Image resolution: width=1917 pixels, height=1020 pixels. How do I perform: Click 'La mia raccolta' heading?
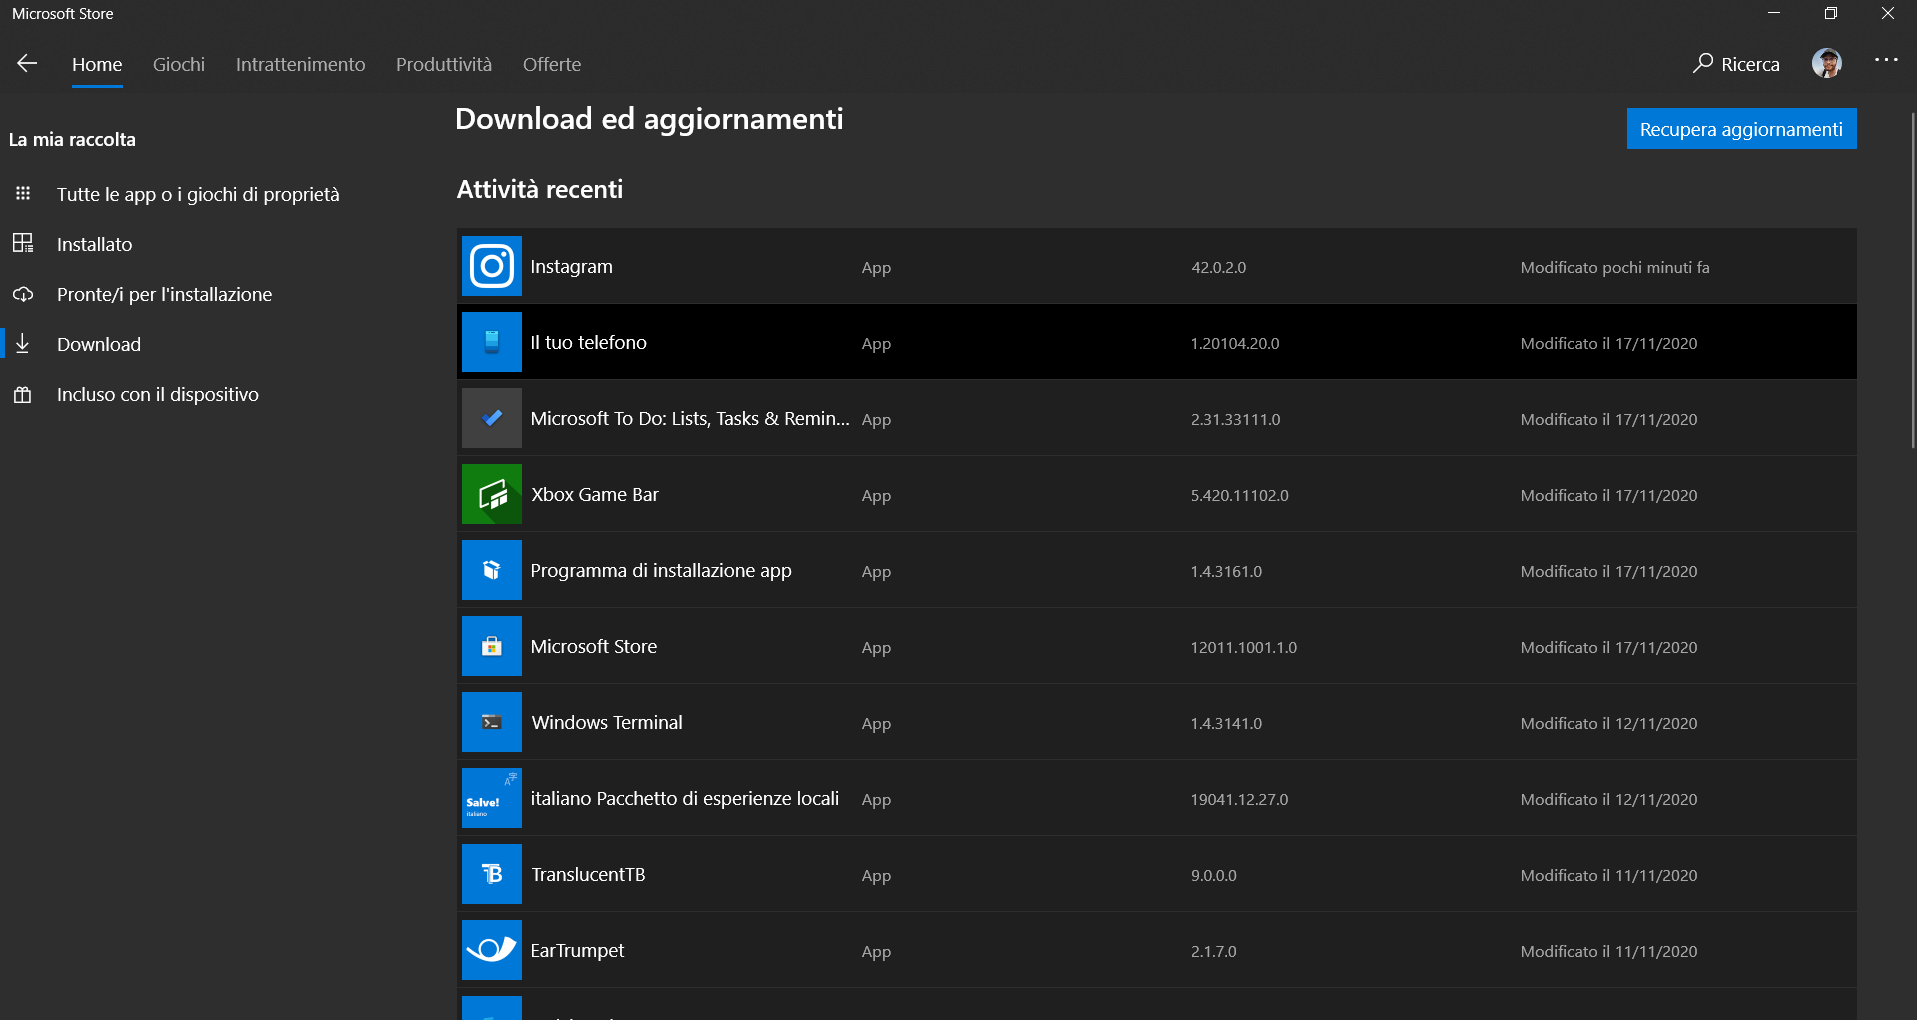pos(72,139)
